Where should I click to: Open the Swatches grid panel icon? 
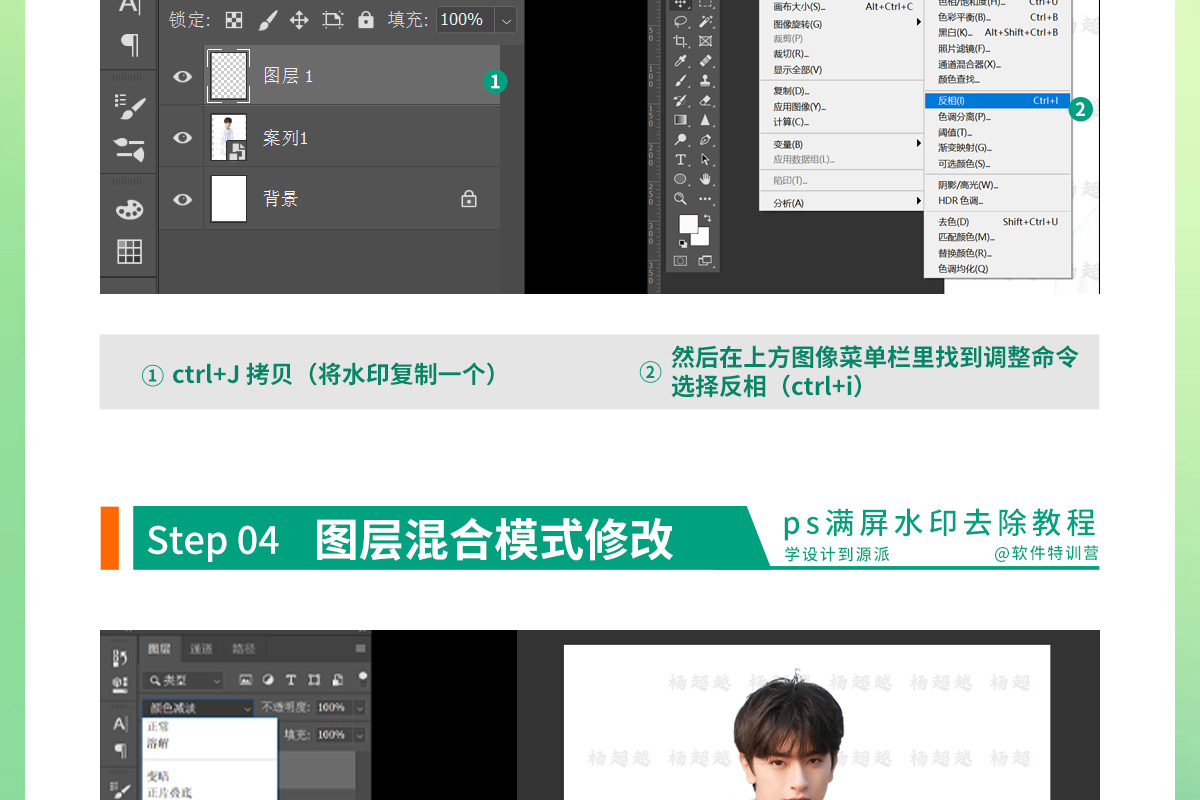pyautogui.click(x=129, y=251)
